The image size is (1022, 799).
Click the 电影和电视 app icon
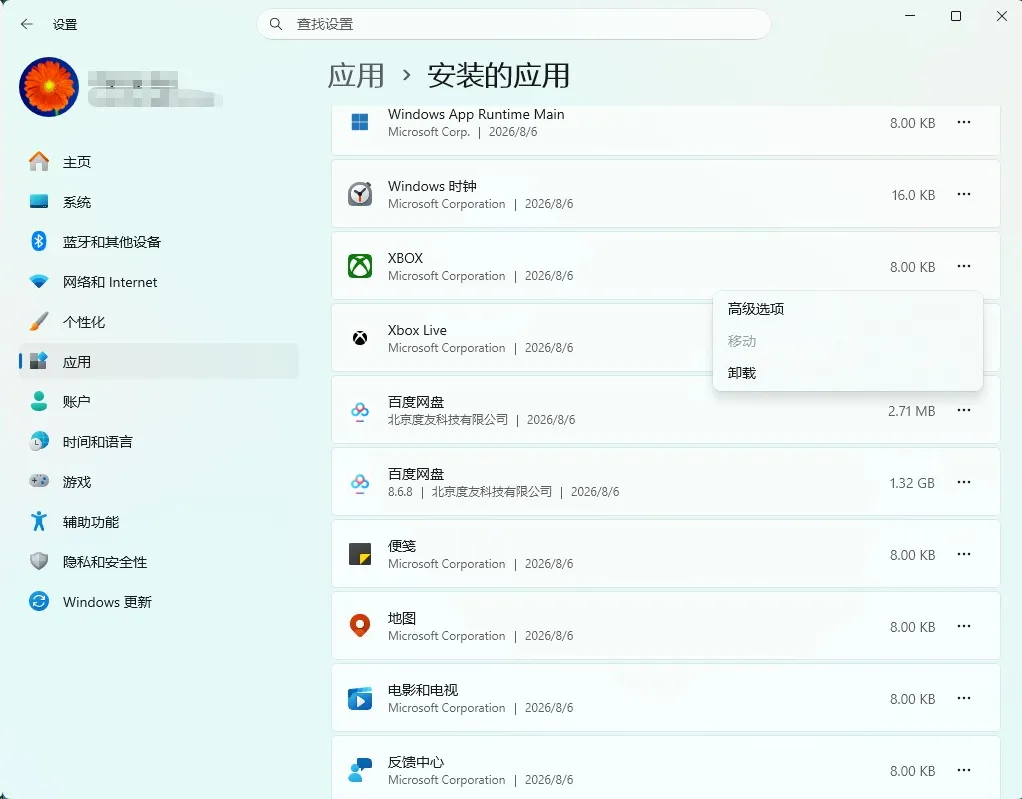click(x=360, y=698)
